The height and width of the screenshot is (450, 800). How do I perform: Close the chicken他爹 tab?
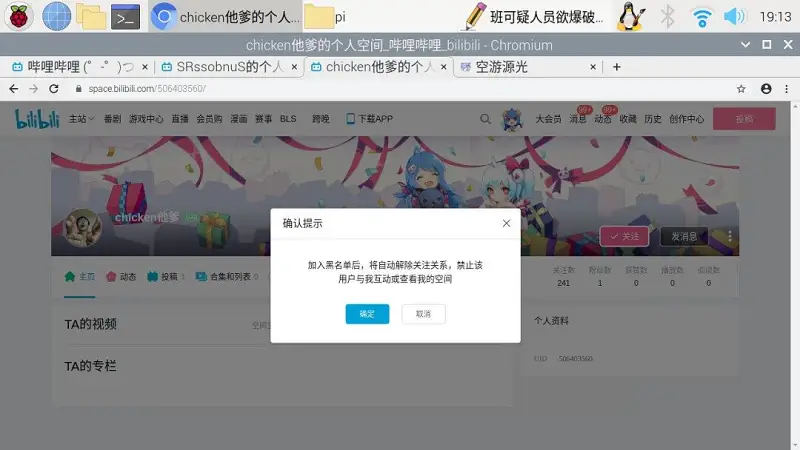coord(444,67)
